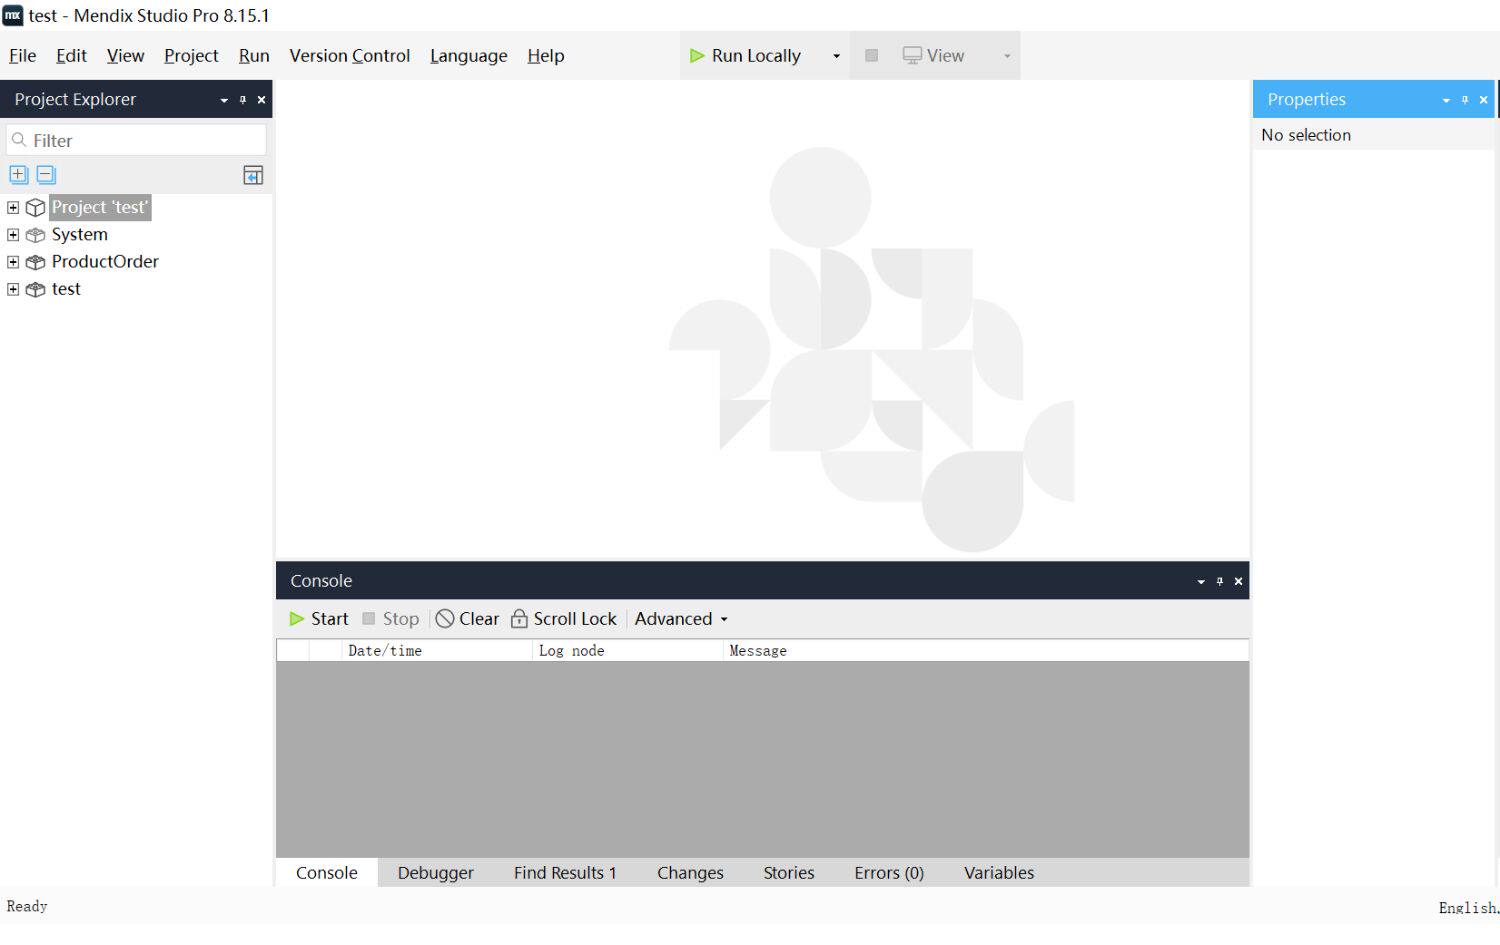Expand the ProductOrder module node
1500x945 pixels.
13,262
